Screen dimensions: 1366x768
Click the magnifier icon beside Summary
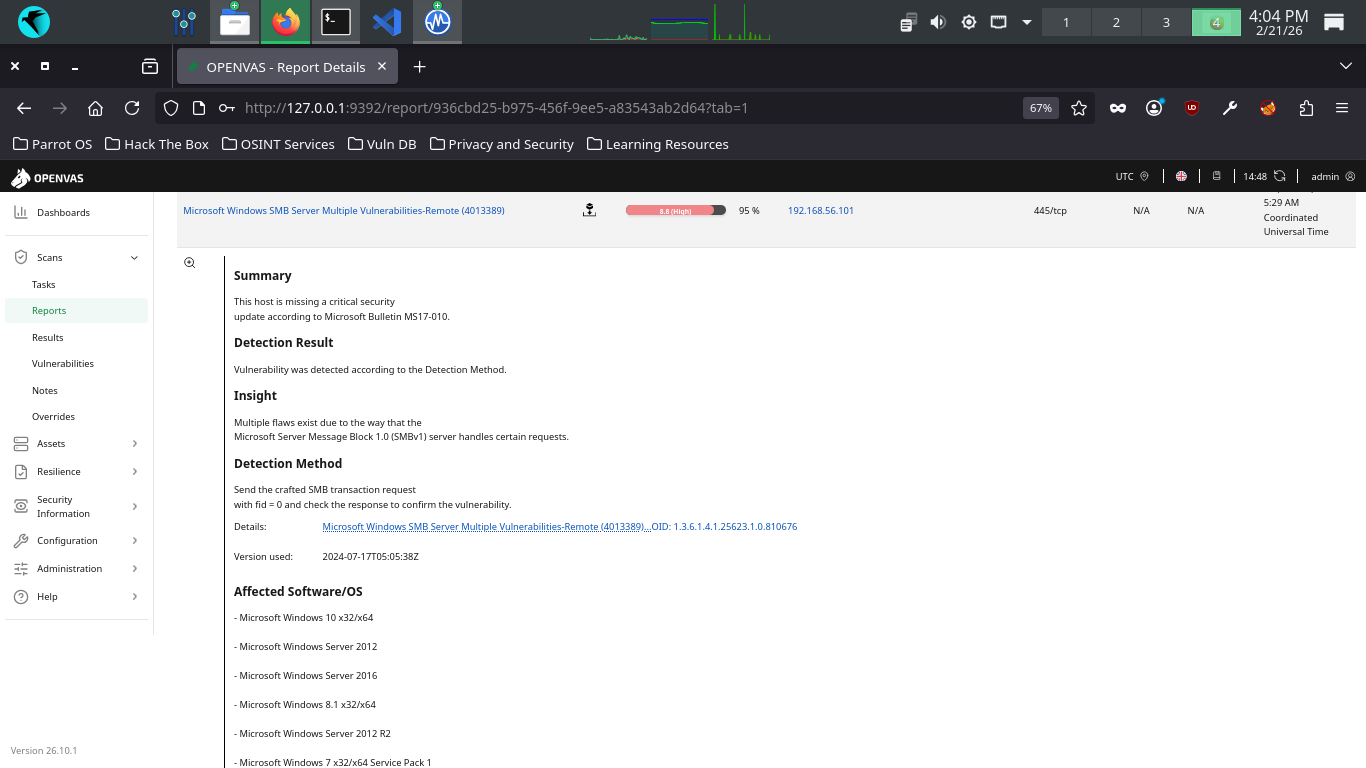(189, 263)
